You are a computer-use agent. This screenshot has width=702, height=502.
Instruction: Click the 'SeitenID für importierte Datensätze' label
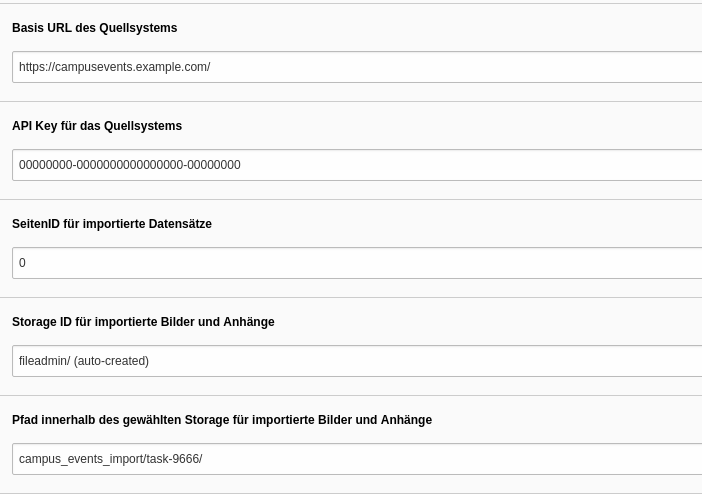click(x=112, y=224)
